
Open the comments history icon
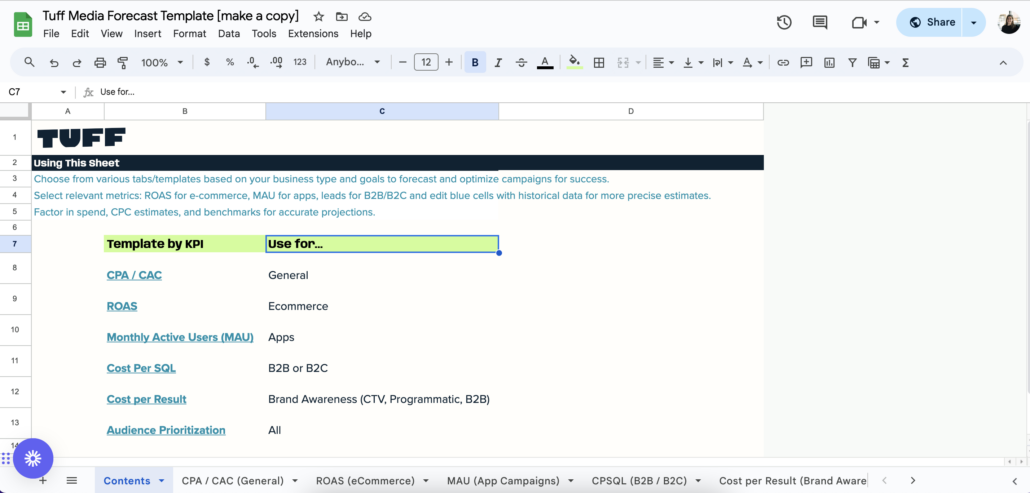pos(820,22)
